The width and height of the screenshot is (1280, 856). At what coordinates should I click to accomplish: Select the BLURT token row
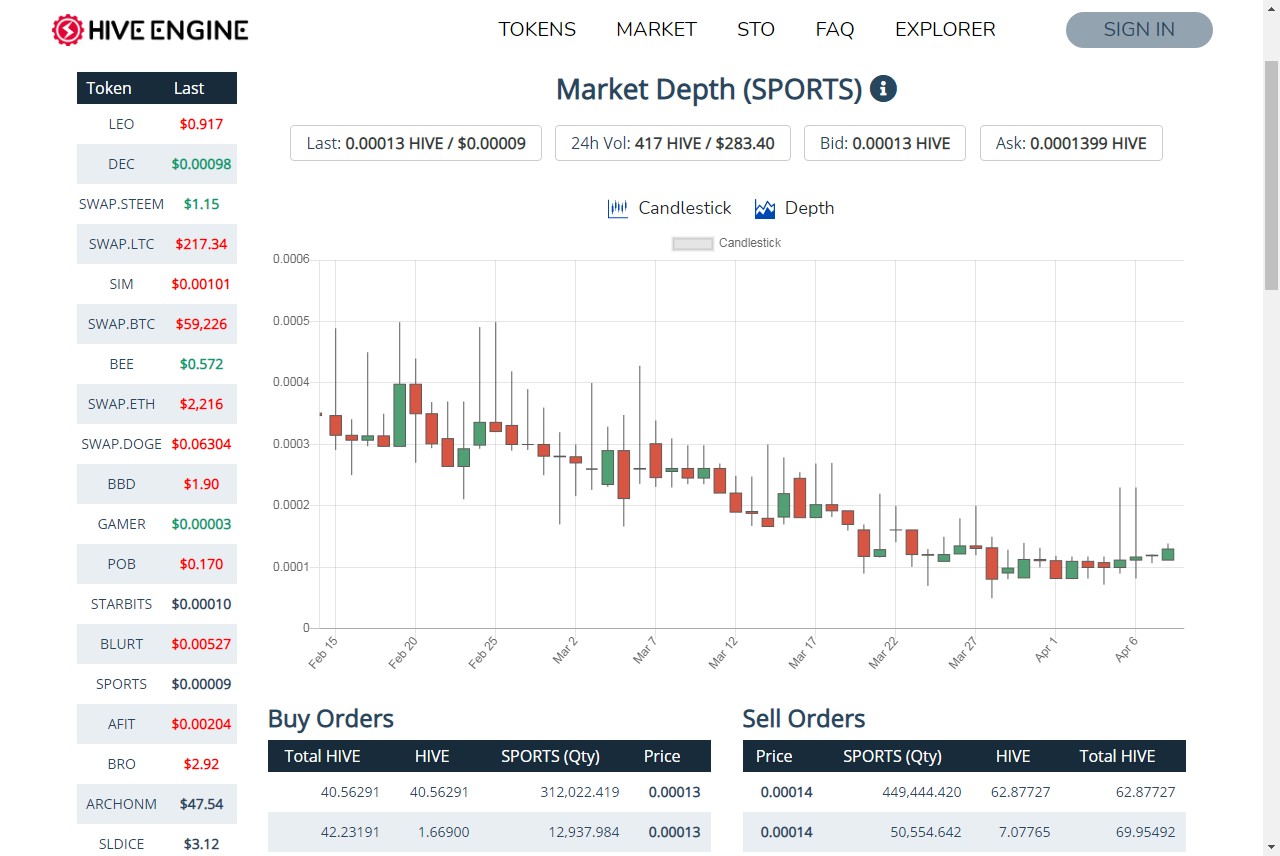157,644
